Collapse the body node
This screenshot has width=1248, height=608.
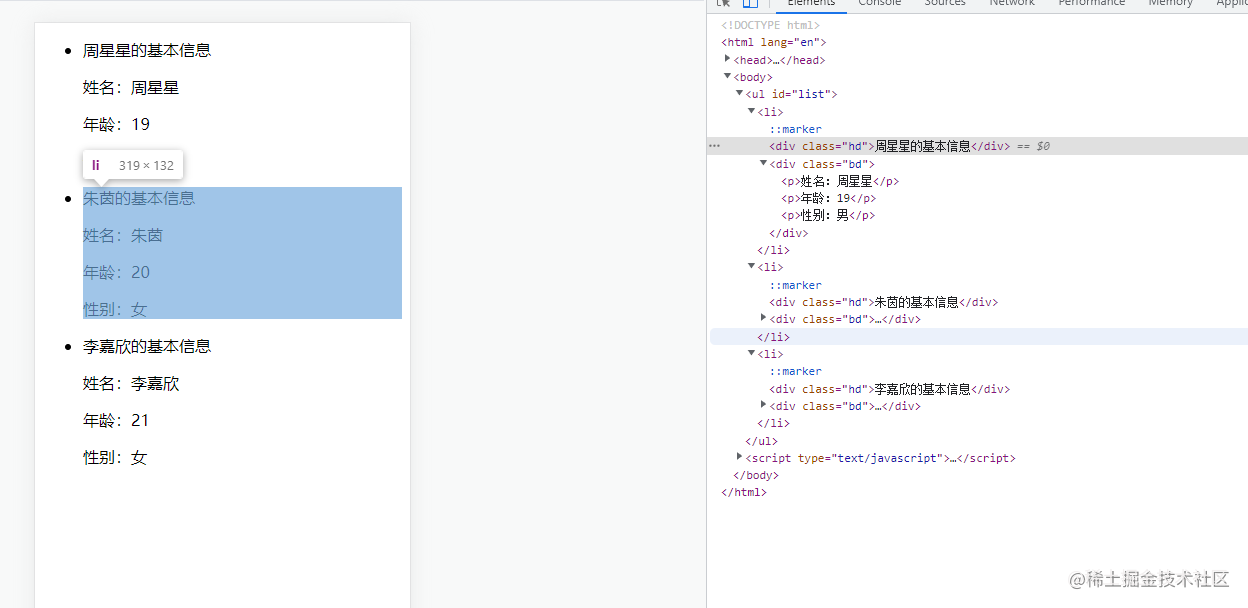pyautogui.click(x=728, y=76)
